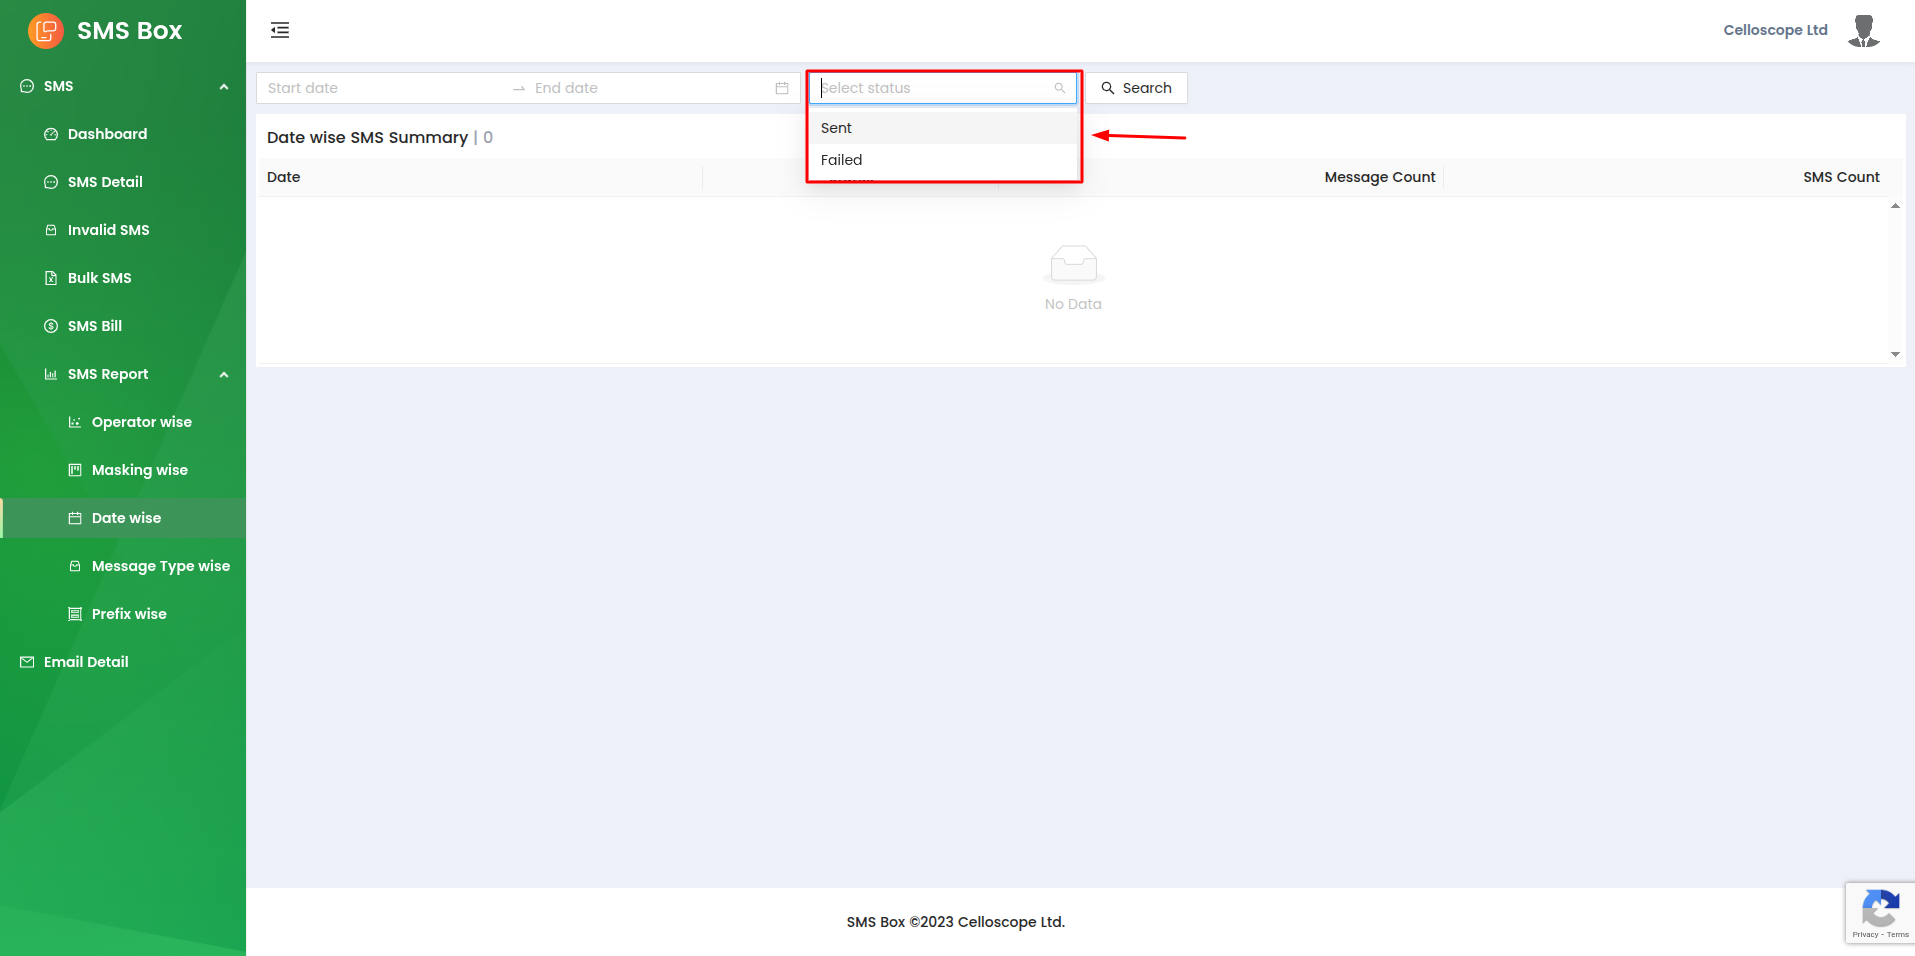1915x956 pixels.
Task: Click table scrollbar down arrow
Action: pos(1895,354)
